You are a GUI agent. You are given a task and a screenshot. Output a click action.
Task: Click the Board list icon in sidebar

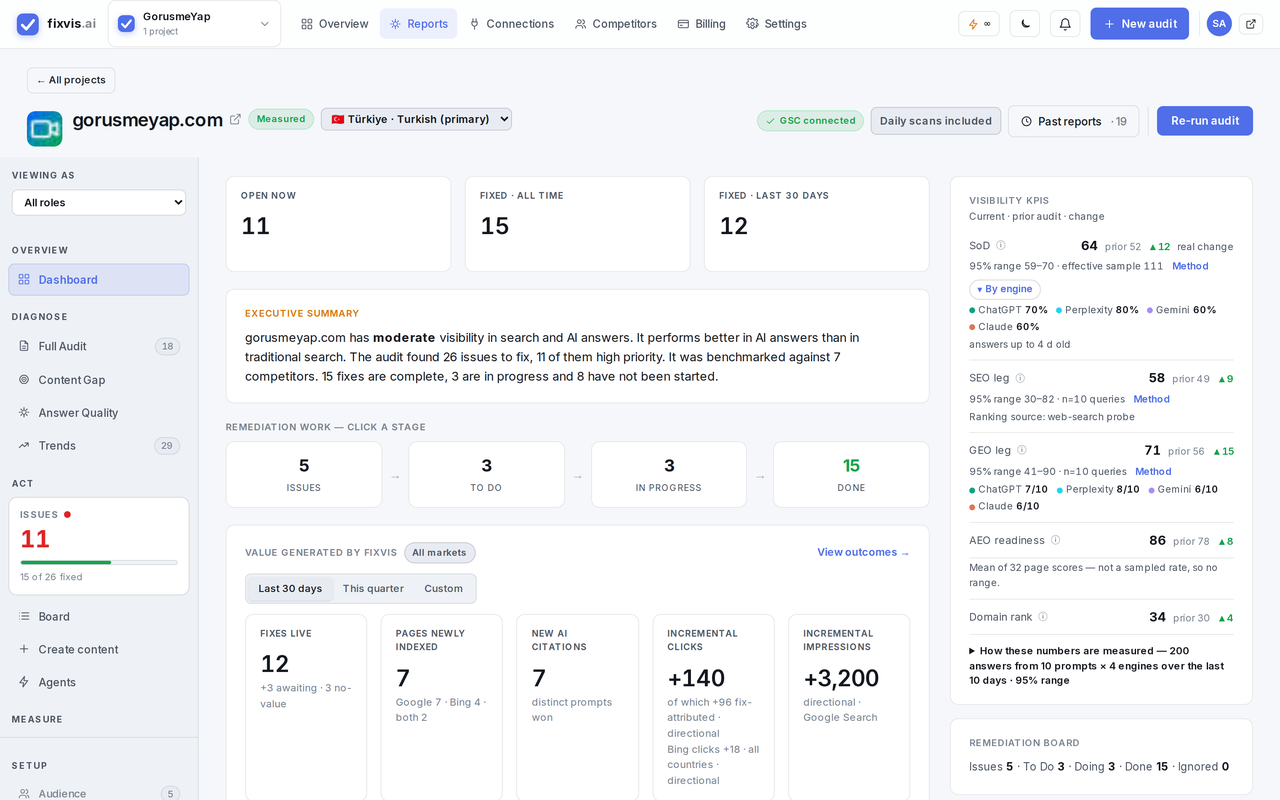click(x=24, y=617)
